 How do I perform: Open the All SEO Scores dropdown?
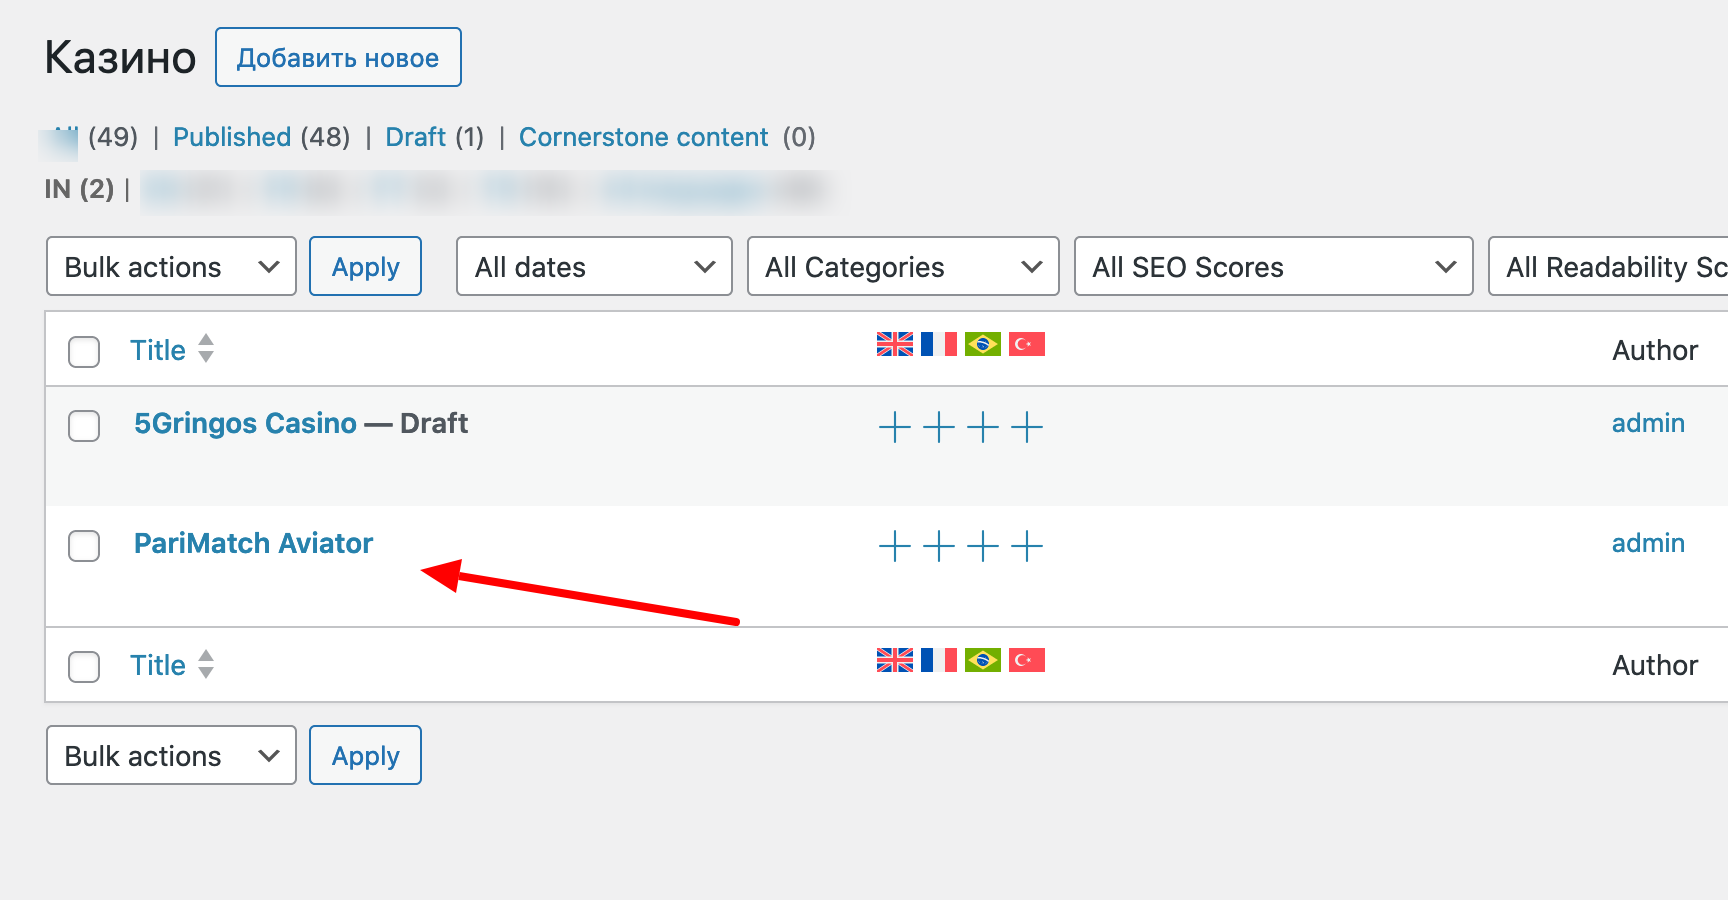click(x=1273, y=266)
